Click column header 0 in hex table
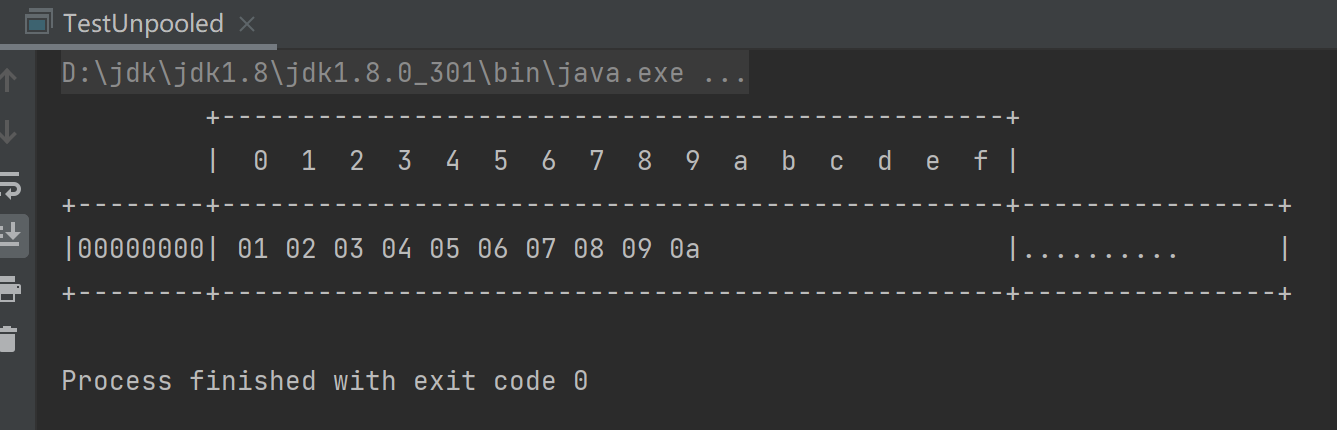1337x430 pixels. pyautogui.click(x=261, y=161)
